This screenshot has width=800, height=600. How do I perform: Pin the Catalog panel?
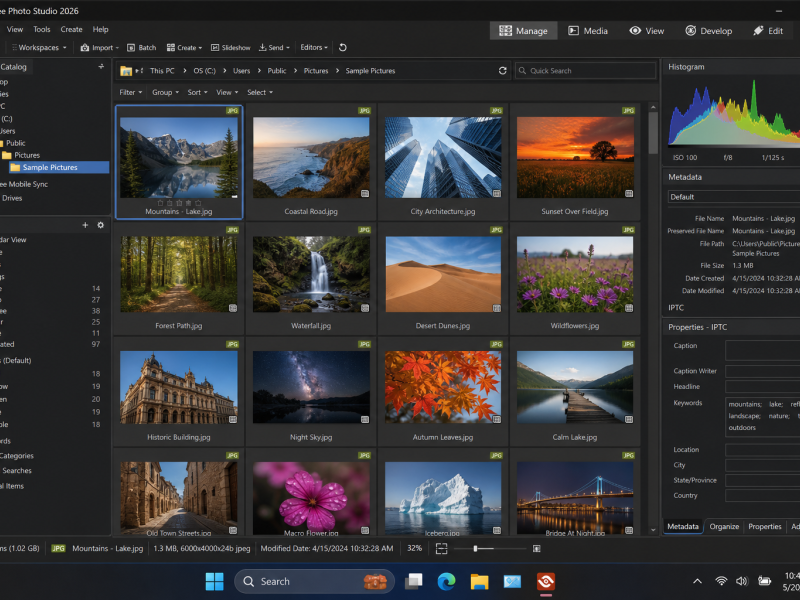101,66
